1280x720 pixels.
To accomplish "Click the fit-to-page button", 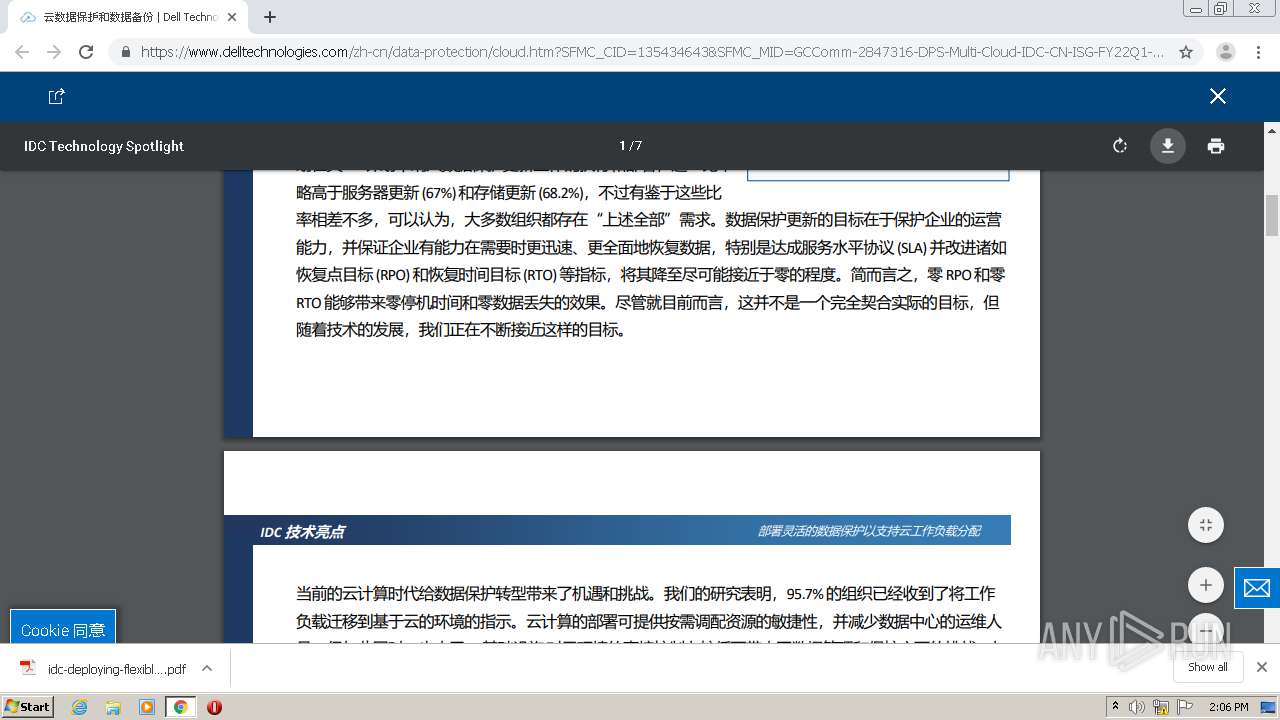I will pyautogui.click(x=1205, y=525).
